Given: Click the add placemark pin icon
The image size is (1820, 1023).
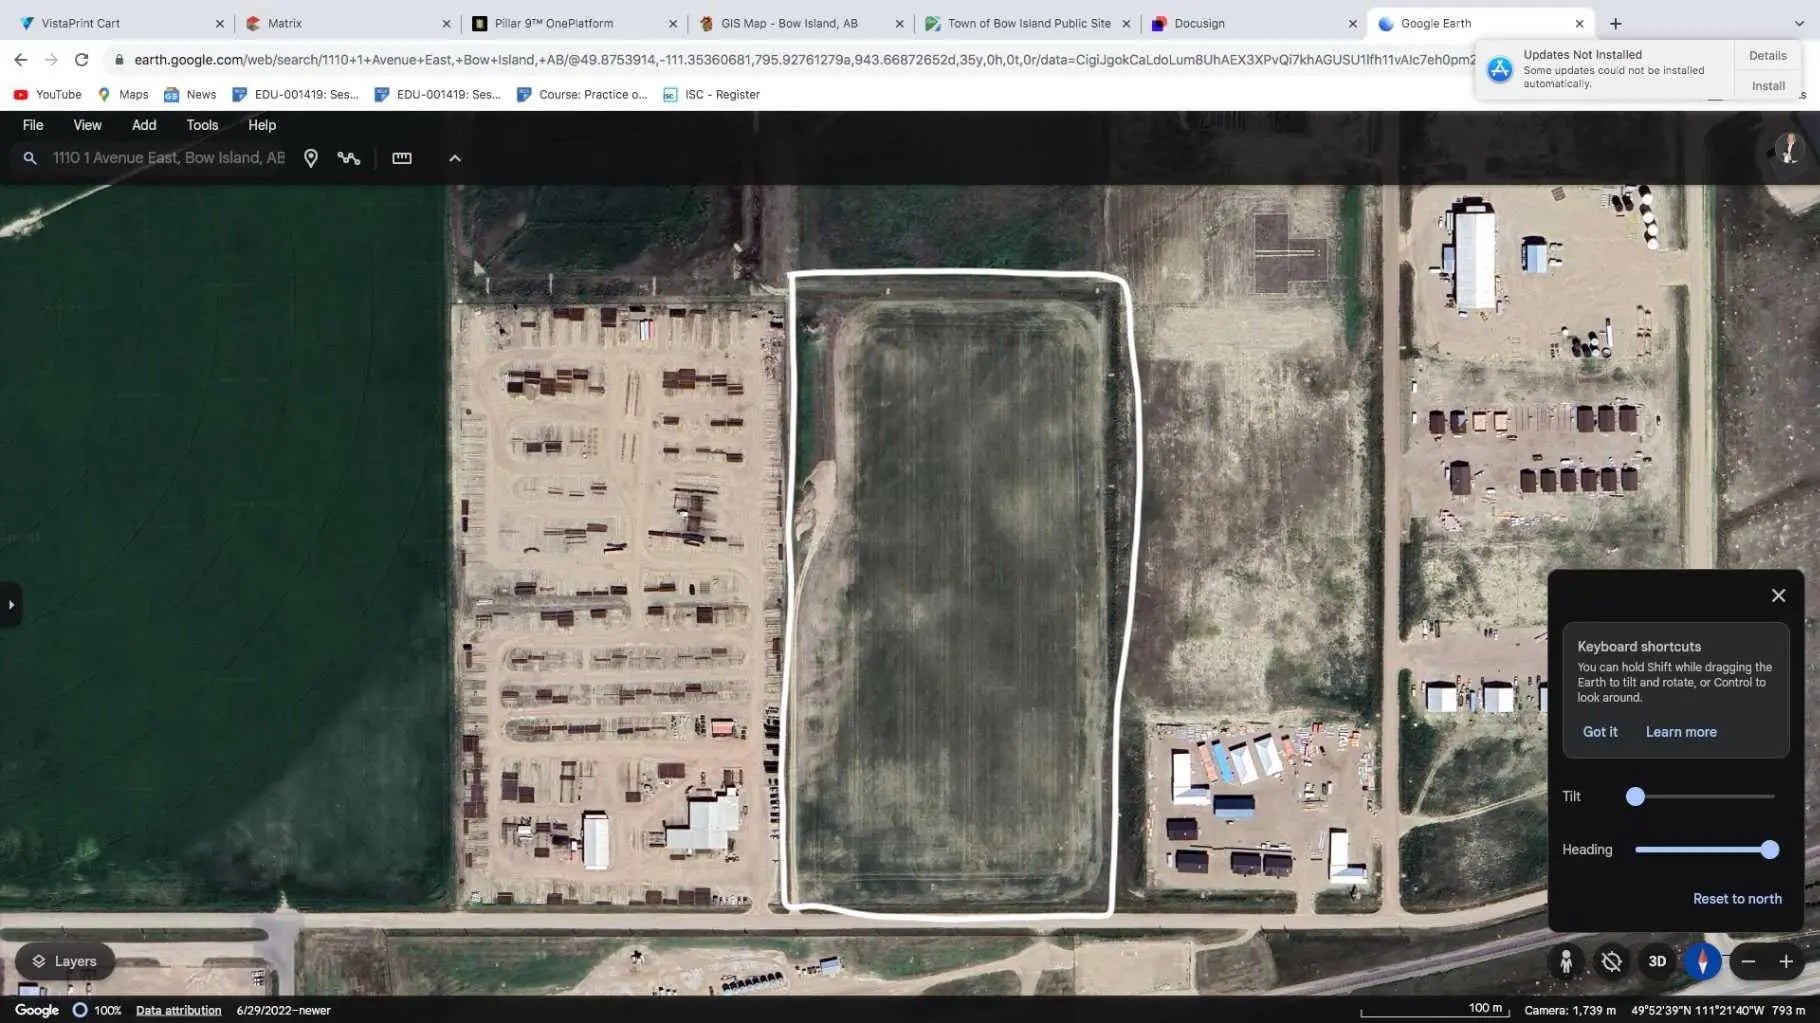Looking at the screenshot, I should tap(311, 158).
